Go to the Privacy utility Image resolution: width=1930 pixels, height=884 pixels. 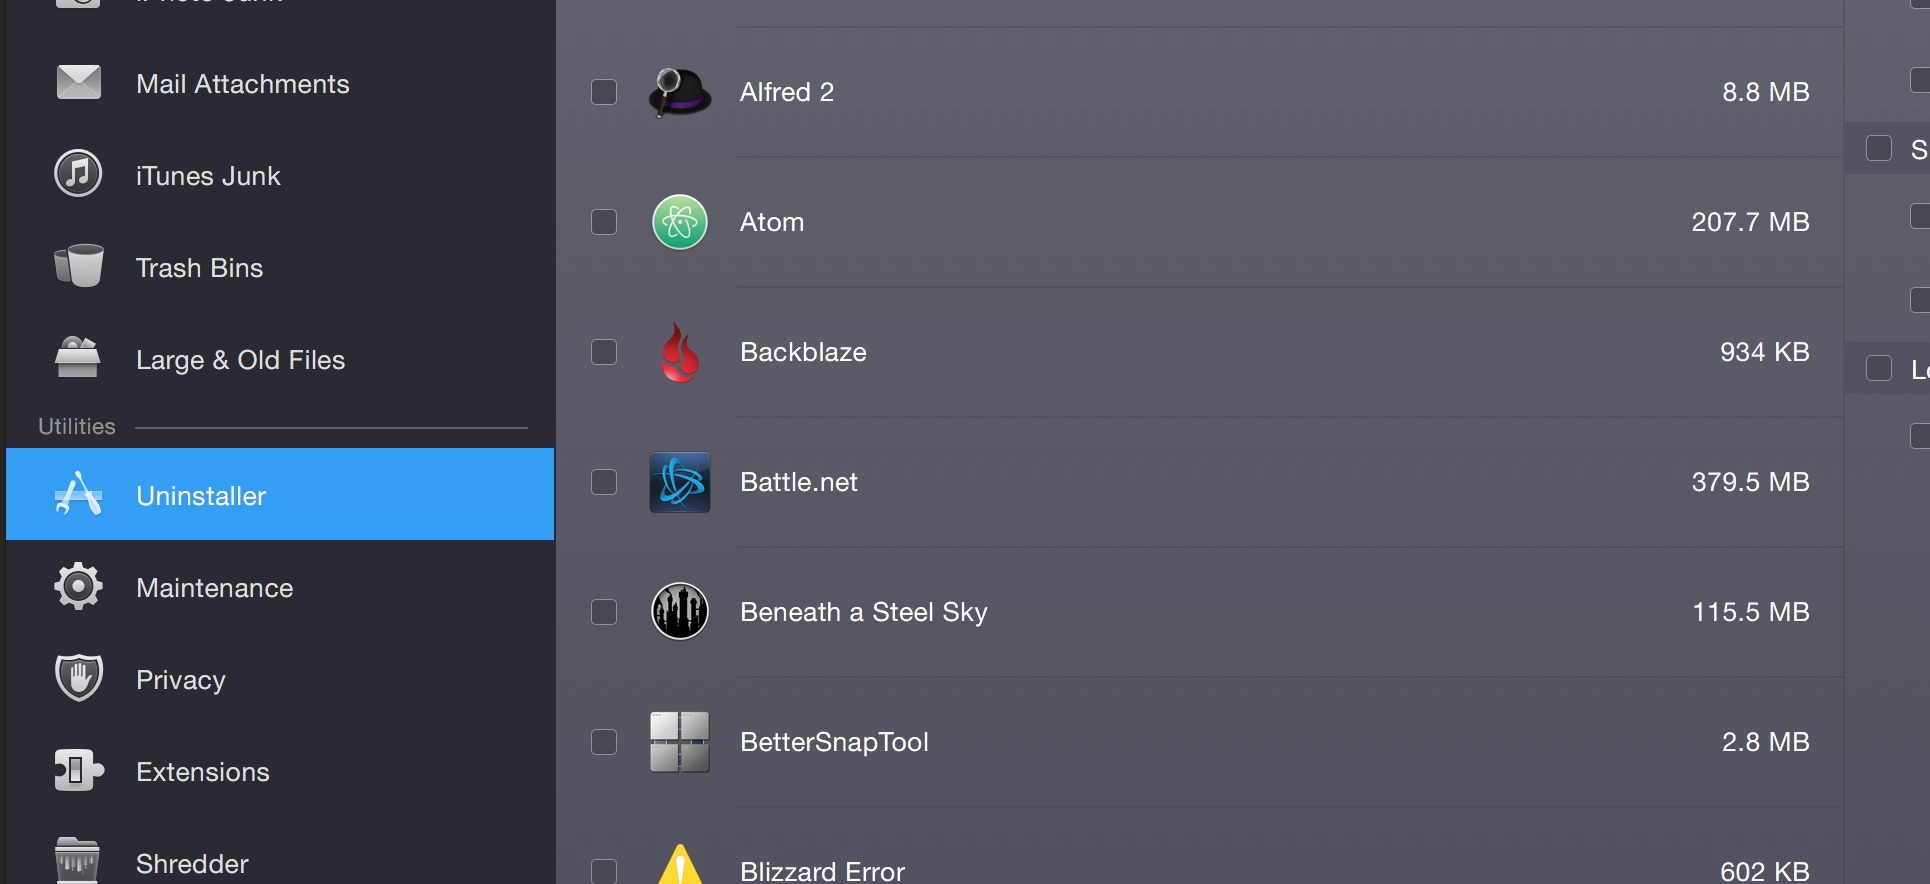click(181, 680)
